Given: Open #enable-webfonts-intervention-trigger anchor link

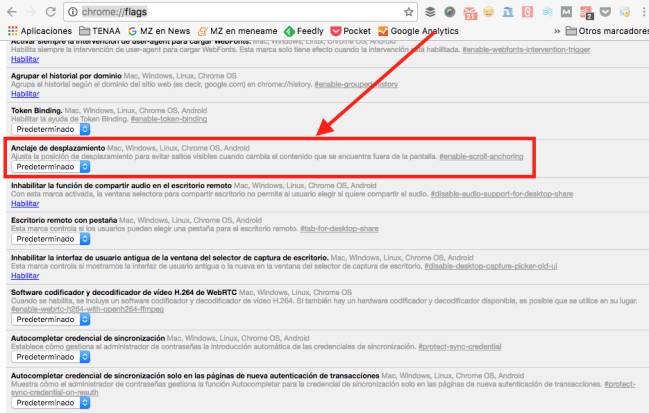Looking at the screenshot, I should pos(526,50).
